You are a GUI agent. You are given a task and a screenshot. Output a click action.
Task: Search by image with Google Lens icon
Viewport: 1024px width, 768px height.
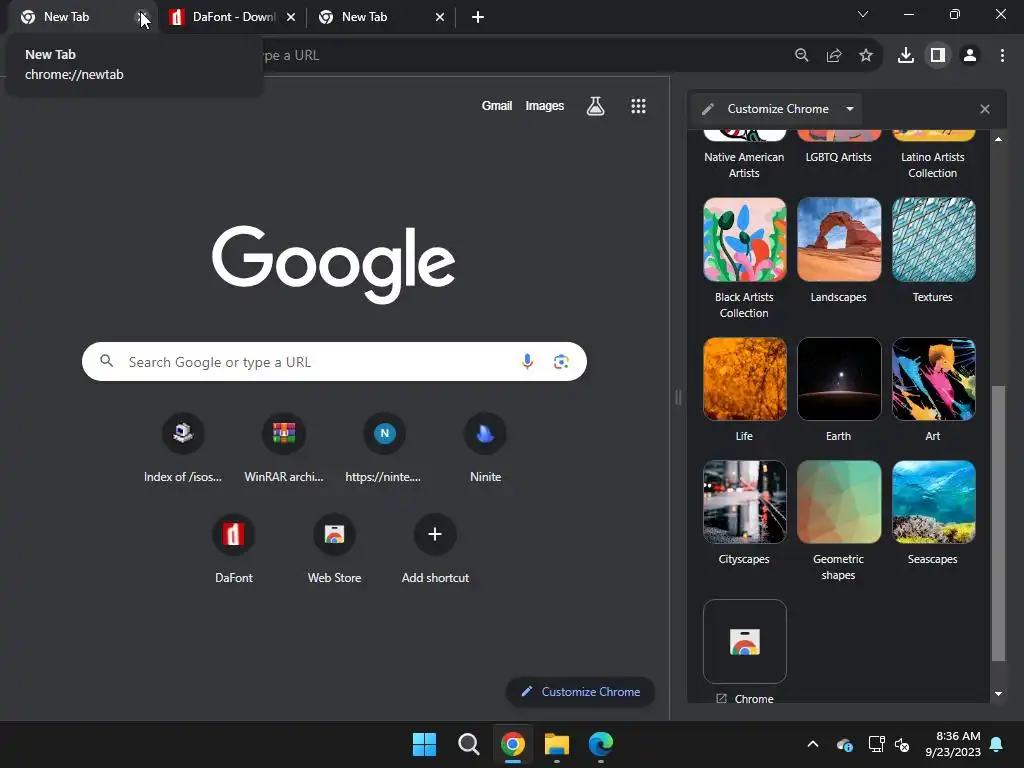click(561, 361)
